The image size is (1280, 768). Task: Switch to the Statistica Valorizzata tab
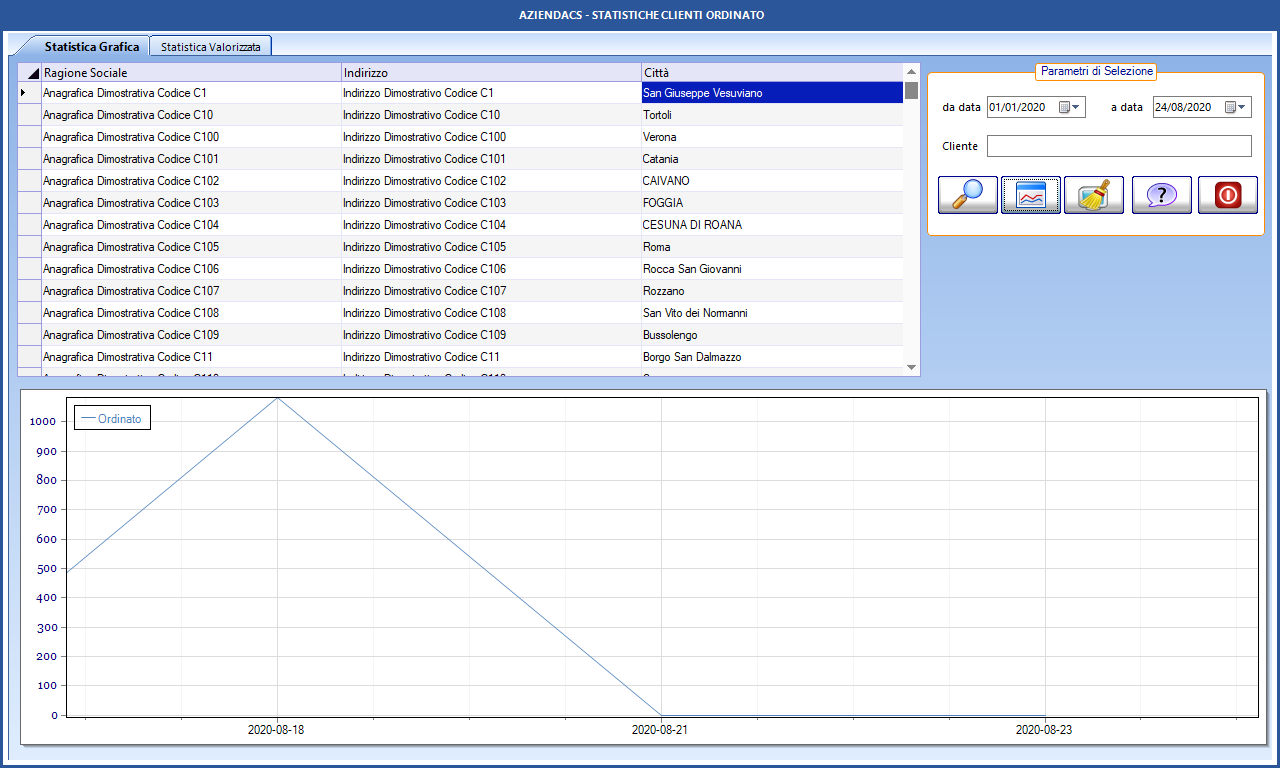[x=211, y=46]
